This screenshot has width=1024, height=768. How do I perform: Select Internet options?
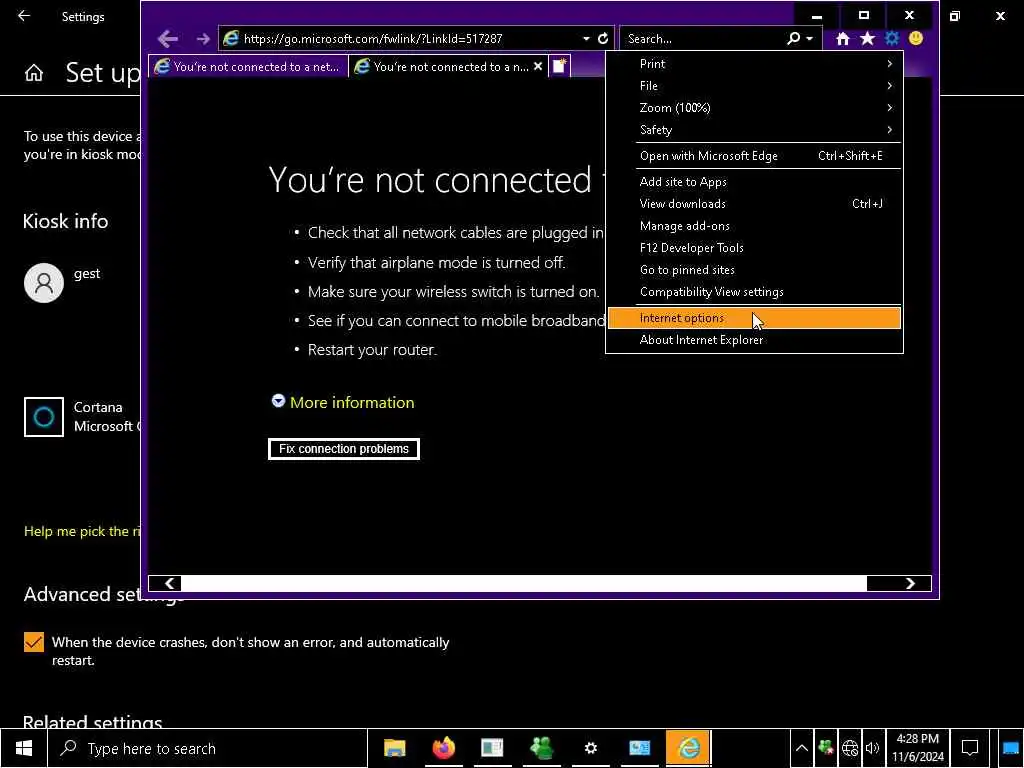click(754, 318)
